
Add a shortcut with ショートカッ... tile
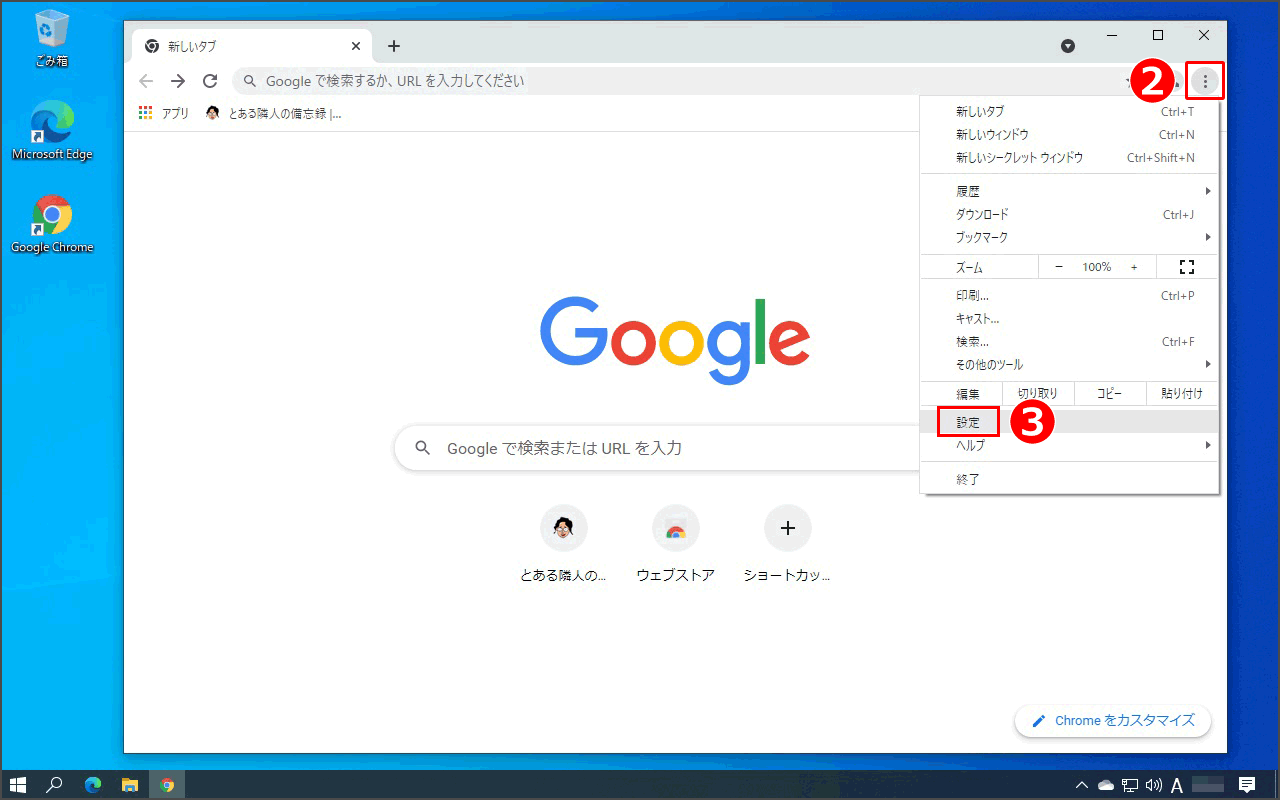[x=787, y=545]
